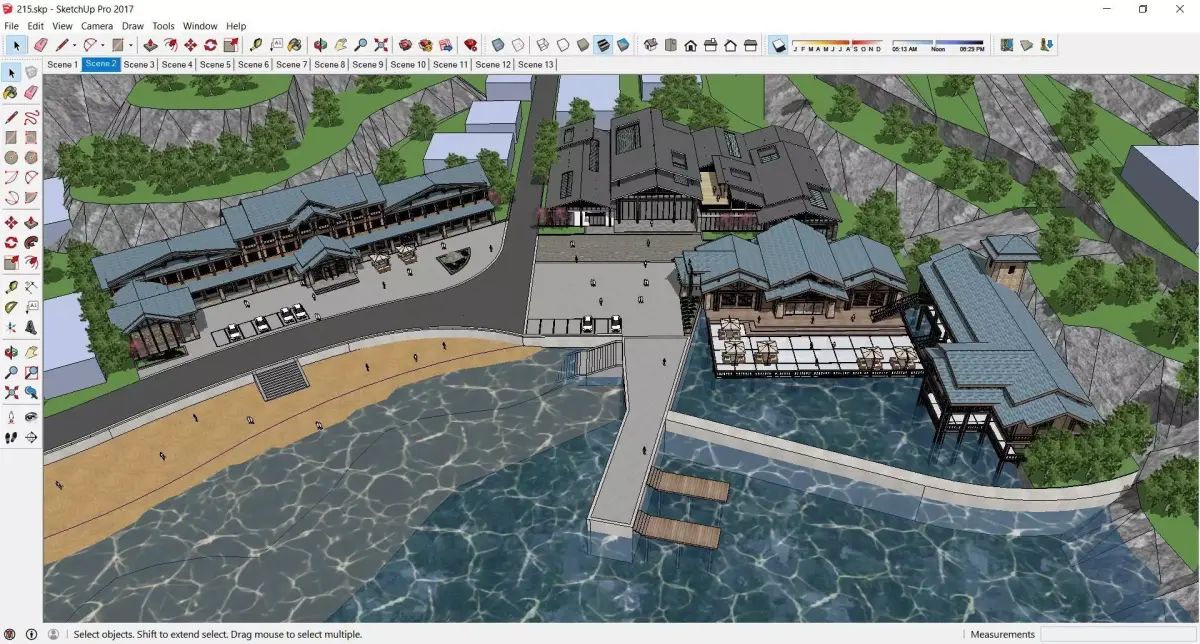The height and width of the screenshot is (644, 1200).
Task: Click the shadow date month slider
Action: pyautogui.click(x=837, y=45)
